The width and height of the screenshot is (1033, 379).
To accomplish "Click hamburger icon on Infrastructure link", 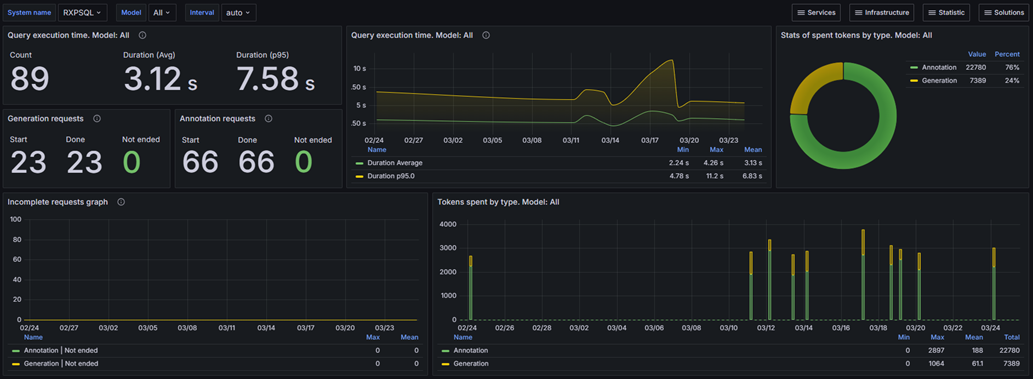I will click(858, 13).
